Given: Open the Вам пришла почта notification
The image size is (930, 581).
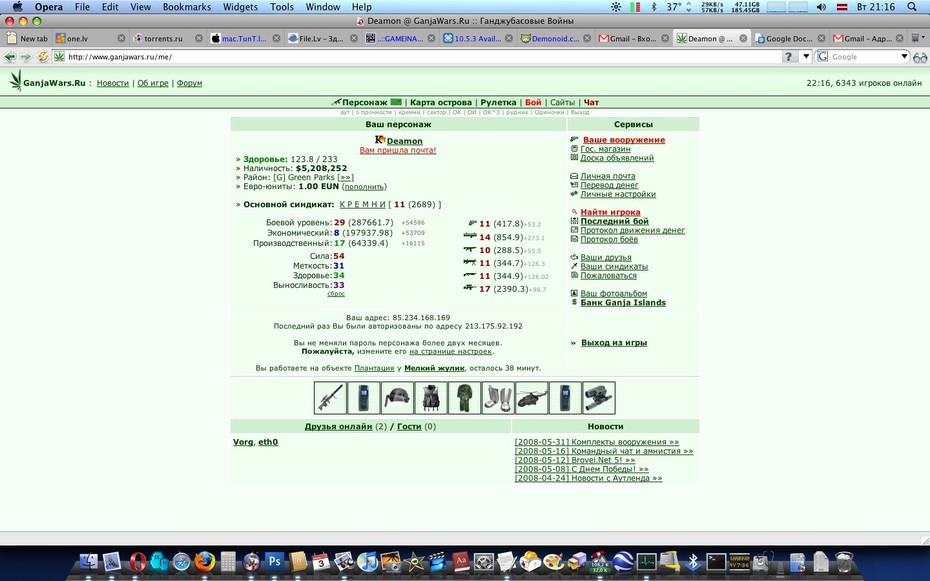Looking at the screenshot, I should click(397, 151).
